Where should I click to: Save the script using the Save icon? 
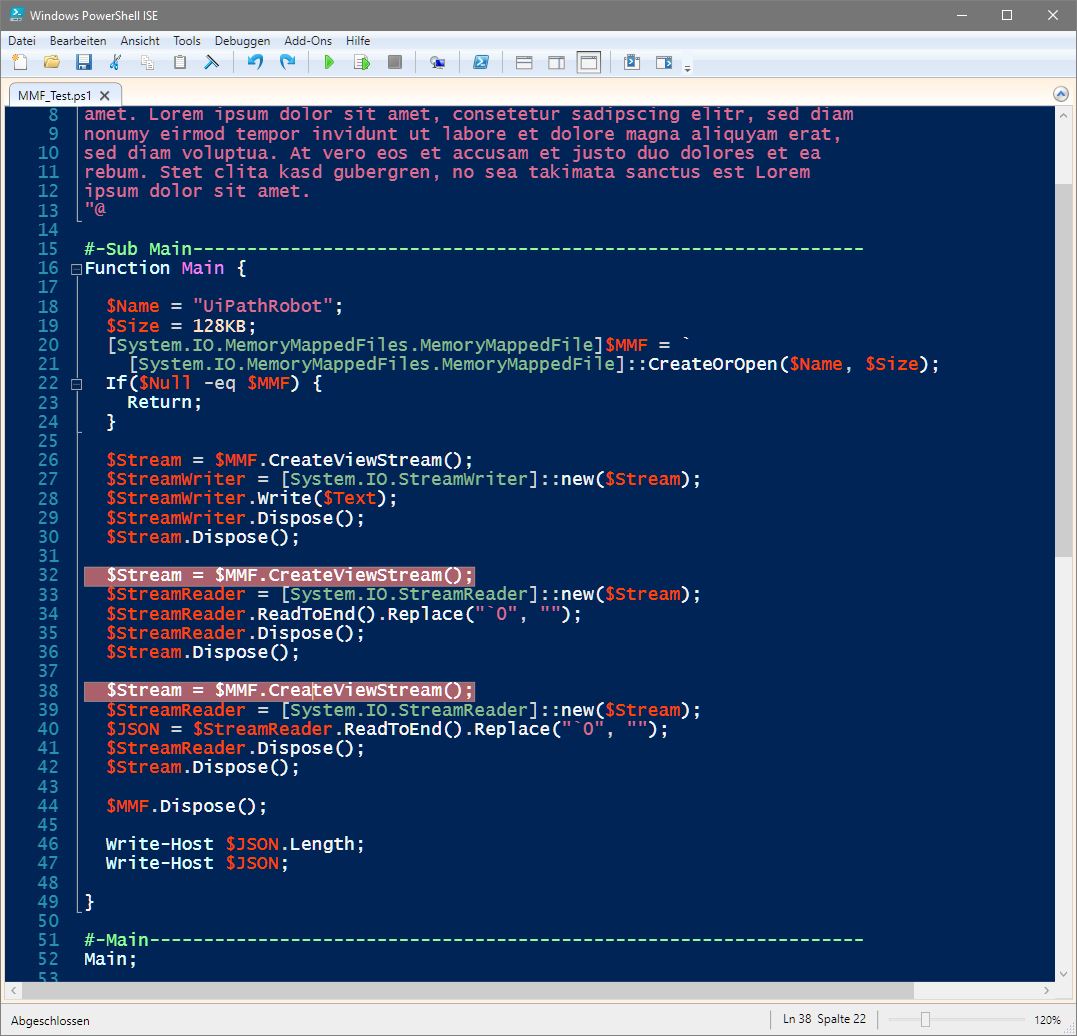pos(84,61)
